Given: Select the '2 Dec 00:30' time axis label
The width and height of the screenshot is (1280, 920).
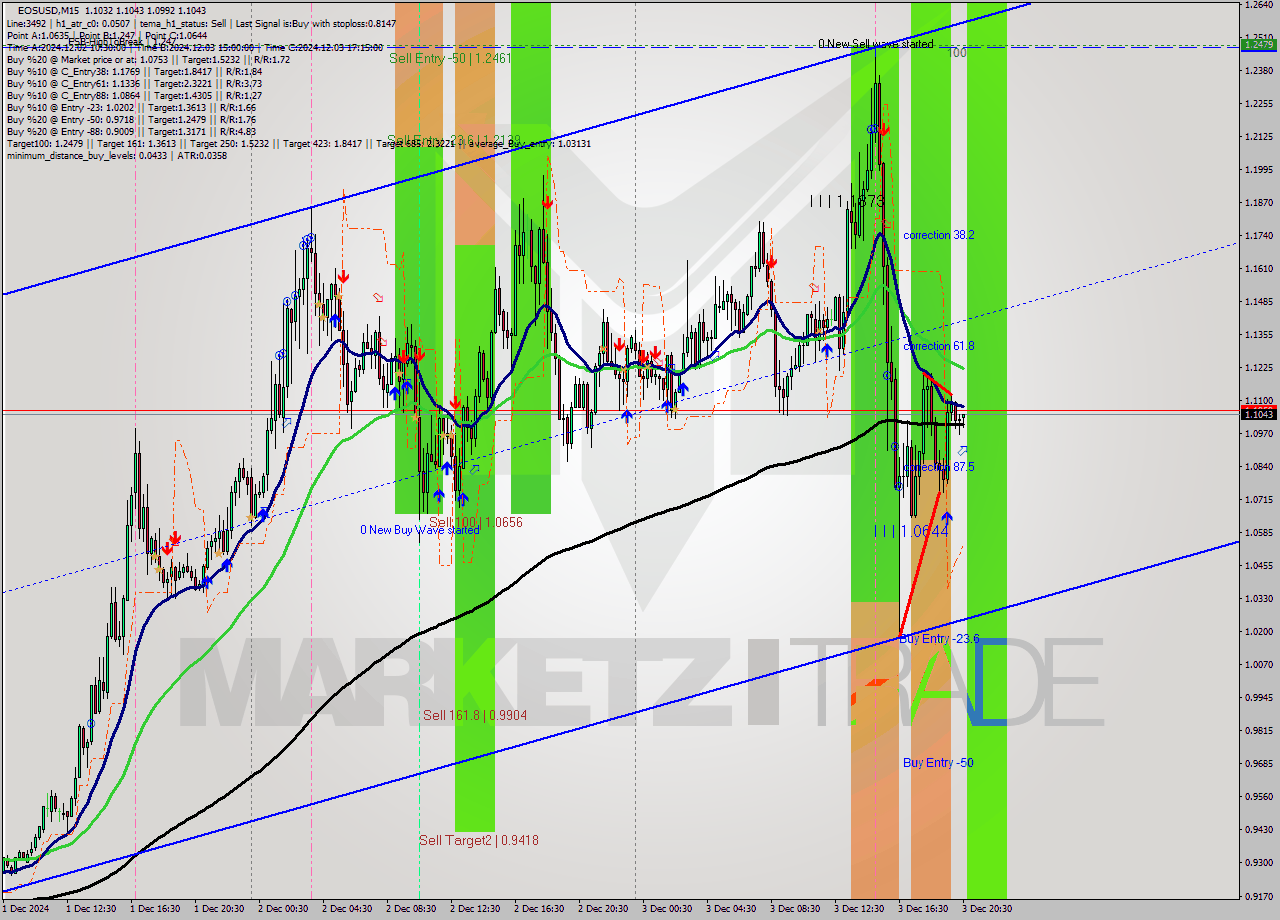Looking at the screenshot, I should coord(283,909).
